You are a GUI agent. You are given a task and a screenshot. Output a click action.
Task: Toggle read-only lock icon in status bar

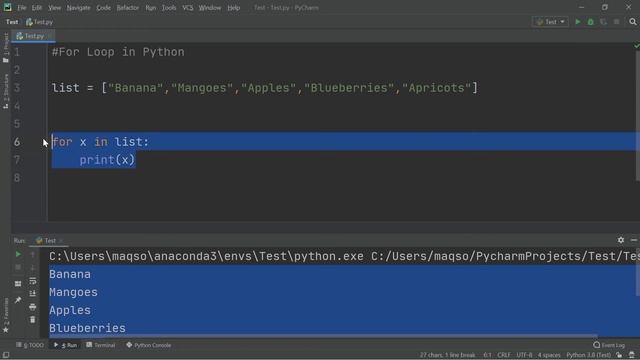tap(619, 355)
